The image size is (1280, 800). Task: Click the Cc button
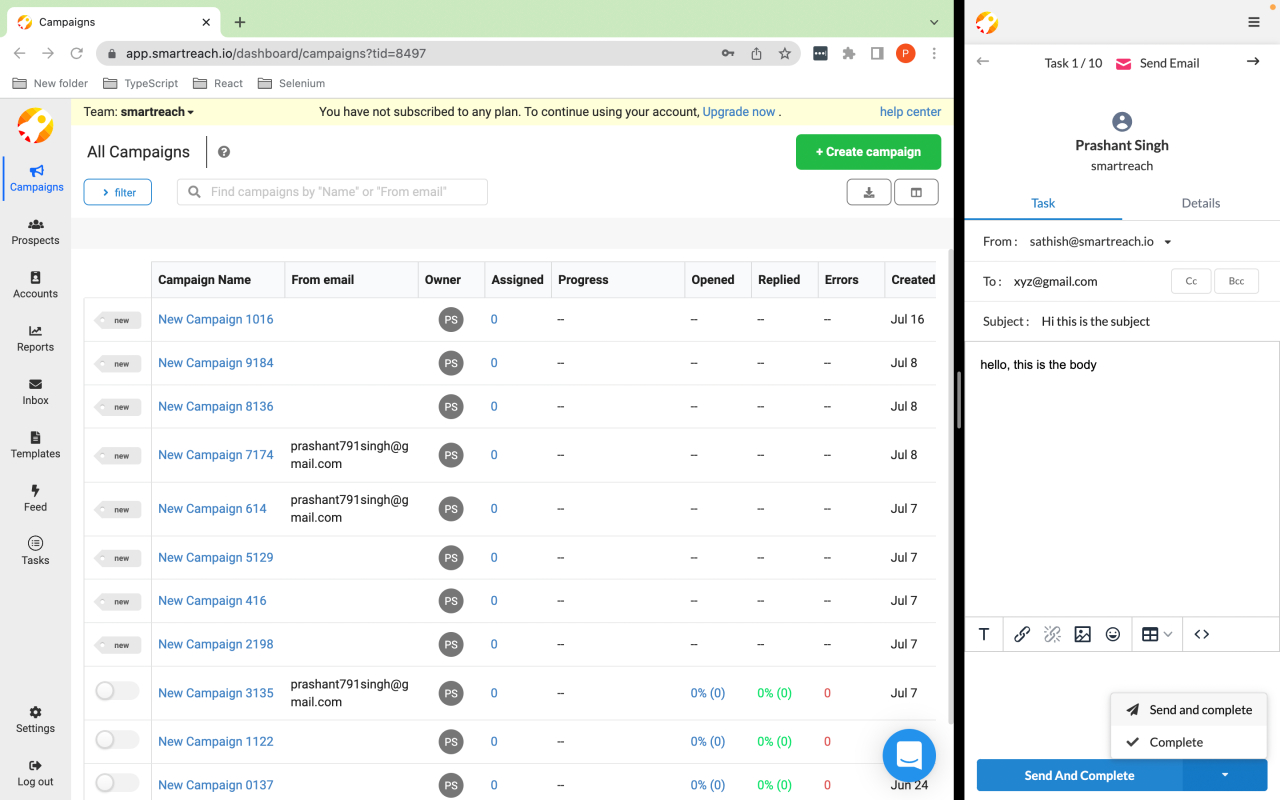tap(1191, 281)
